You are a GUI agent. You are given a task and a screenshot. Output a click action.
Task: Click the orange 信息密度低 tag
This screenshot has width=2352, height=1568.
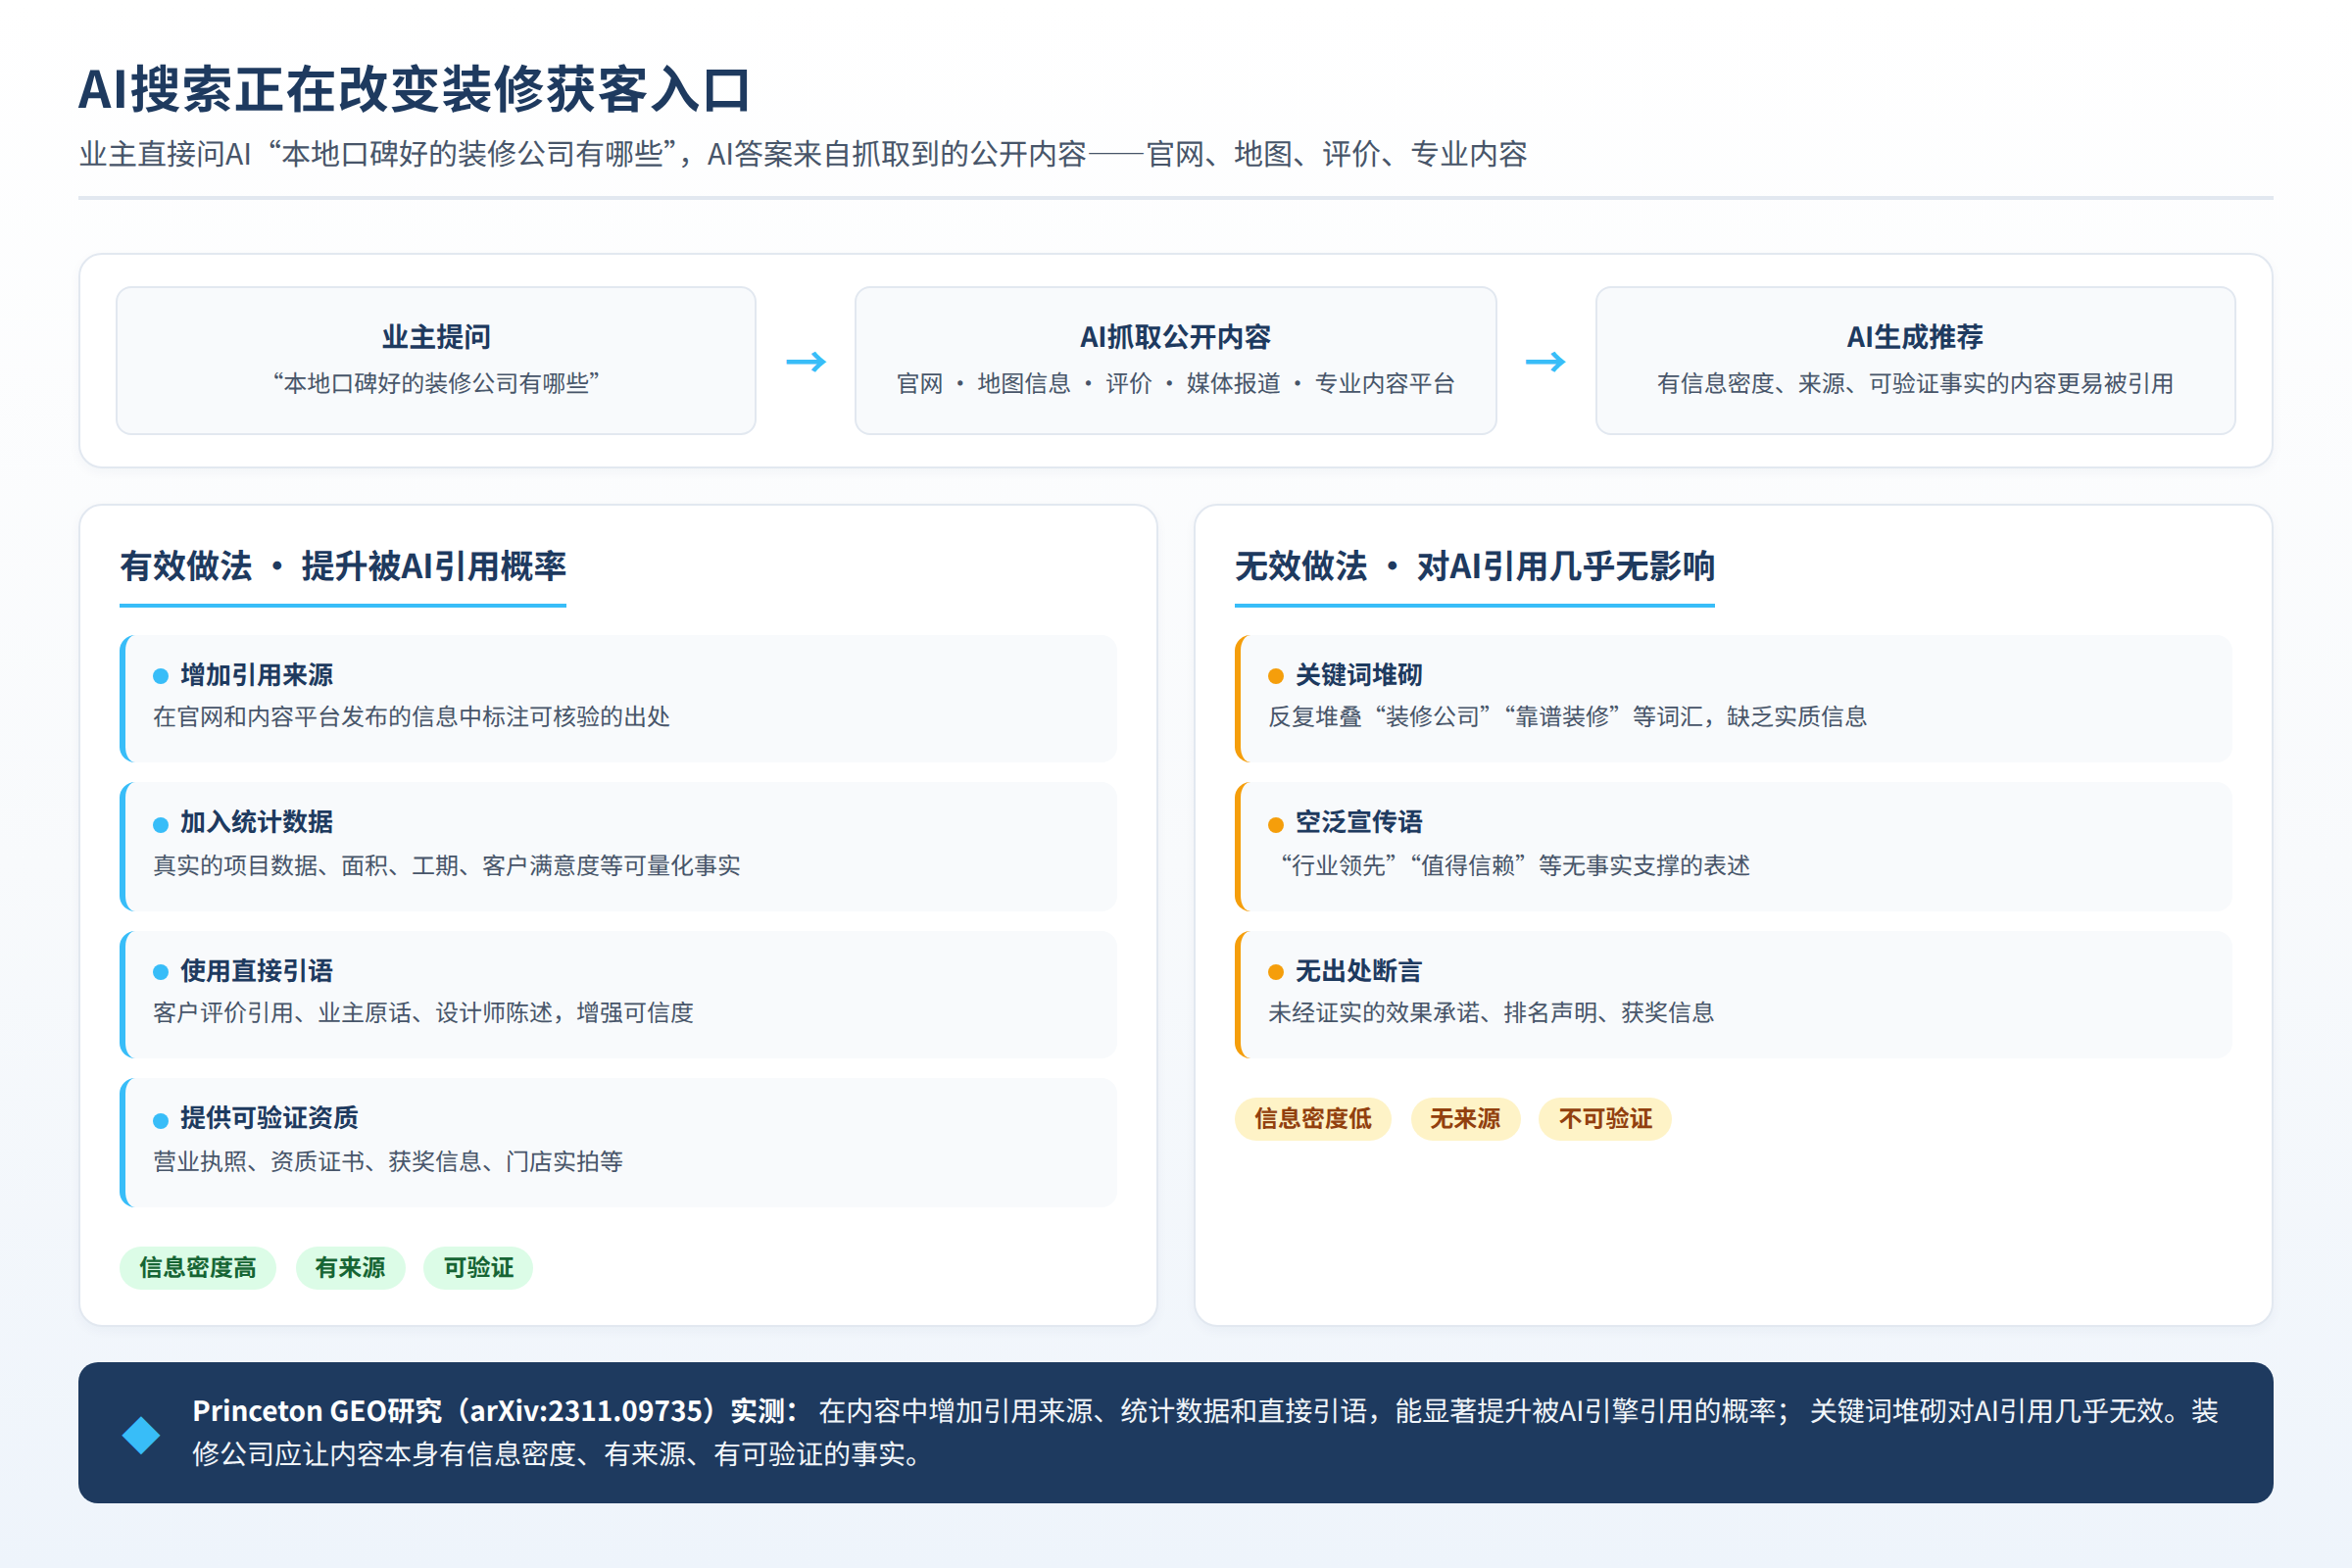point(1313,1119)
